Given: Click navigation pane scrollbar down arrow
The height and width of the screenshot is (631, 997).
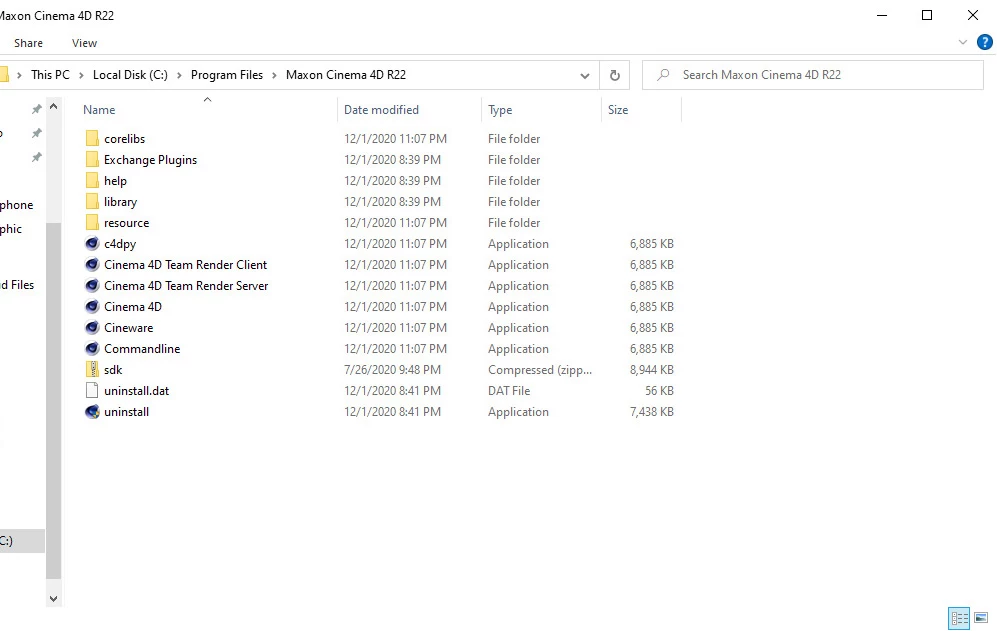Looking at the screenshot, I should [53, 599].
